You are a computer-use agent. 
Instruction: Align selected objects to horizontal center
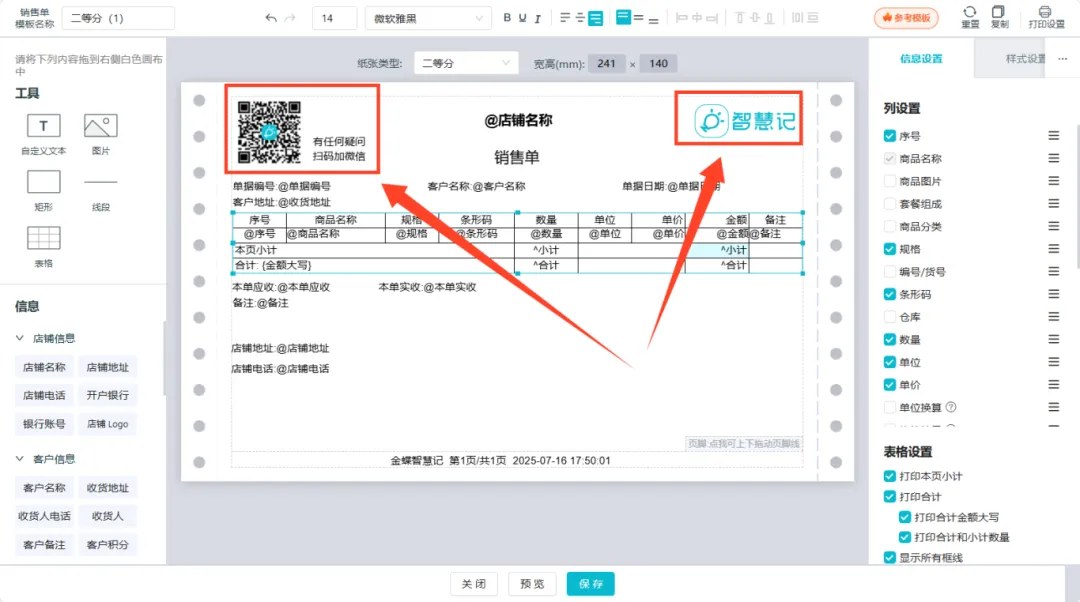tap(696, 18)
